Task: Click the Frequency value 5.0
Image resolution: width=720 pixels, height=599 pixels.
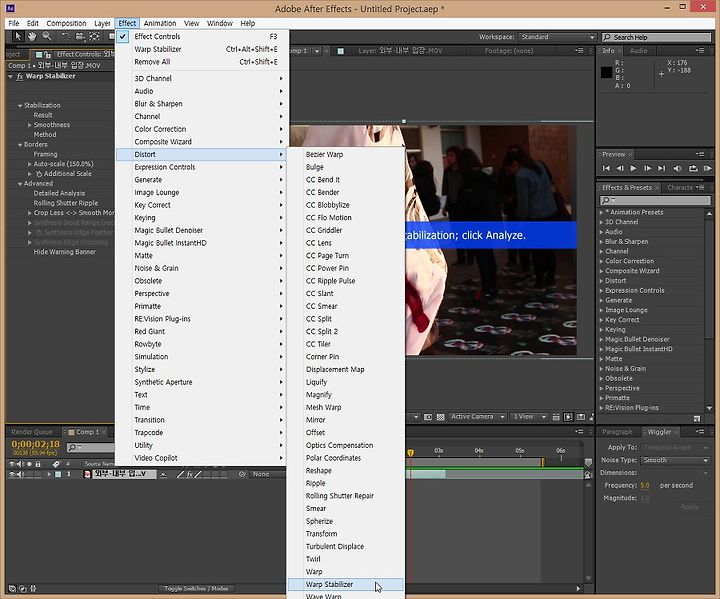Action: coord(645,485)
